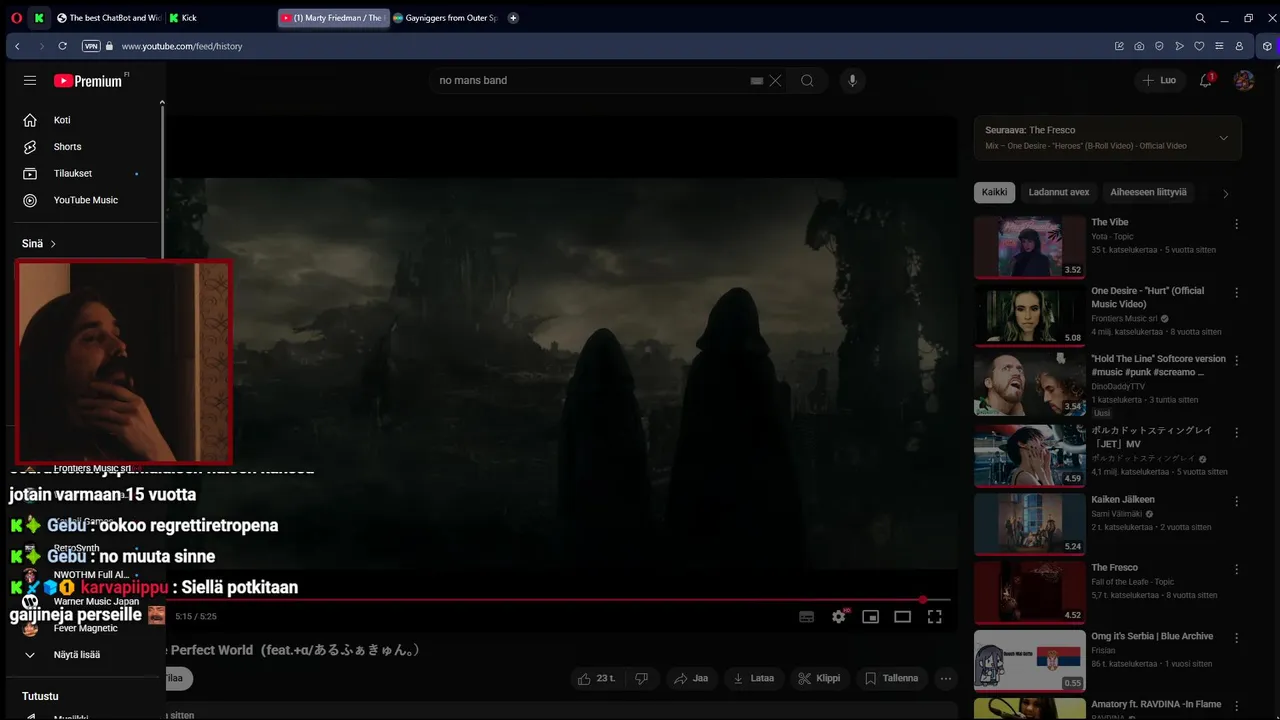The height and width of the screenshot is (720, 1280).
Task: Open the pinned Kick tab icon
Action: pos(39,18)
